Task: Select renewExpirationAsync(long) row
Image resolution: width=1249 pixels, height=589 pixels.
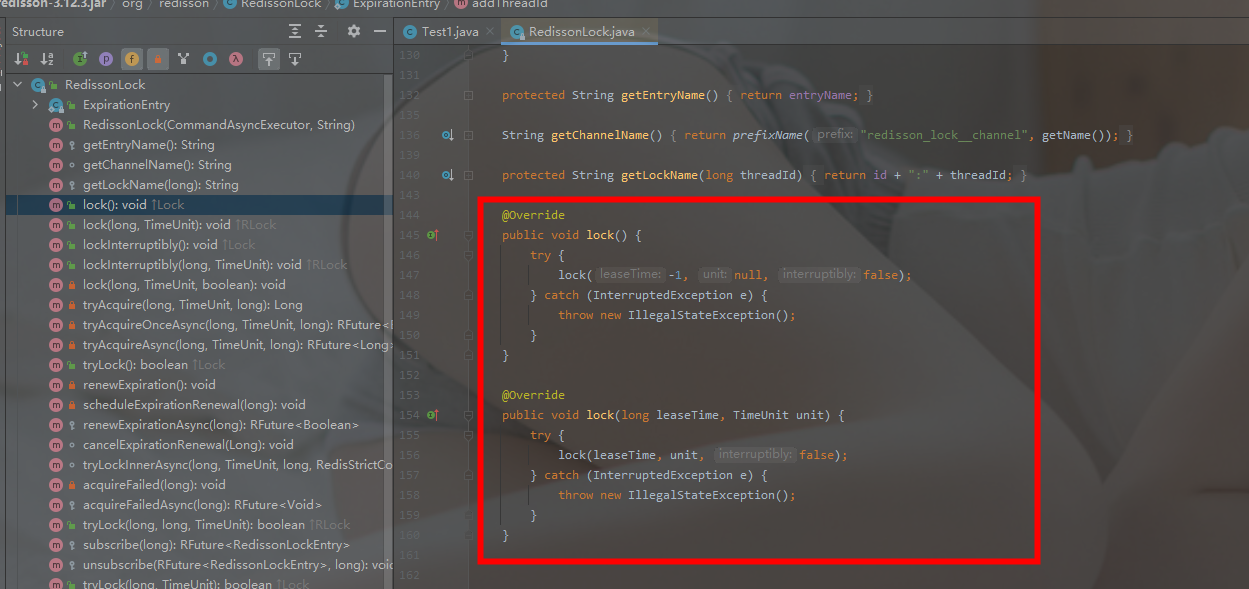Action: point(199,425)
